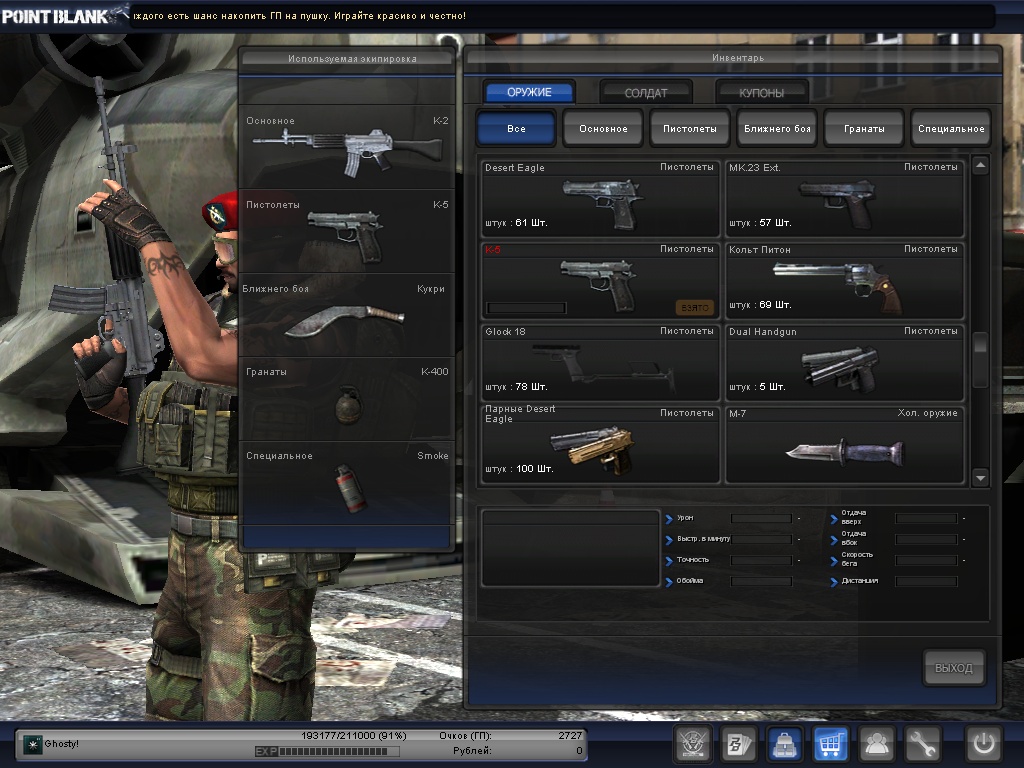The width and height of the screenshot is (1024, 768).
Task: Select the Glock 18 pistol card
Action: (600, 362)
